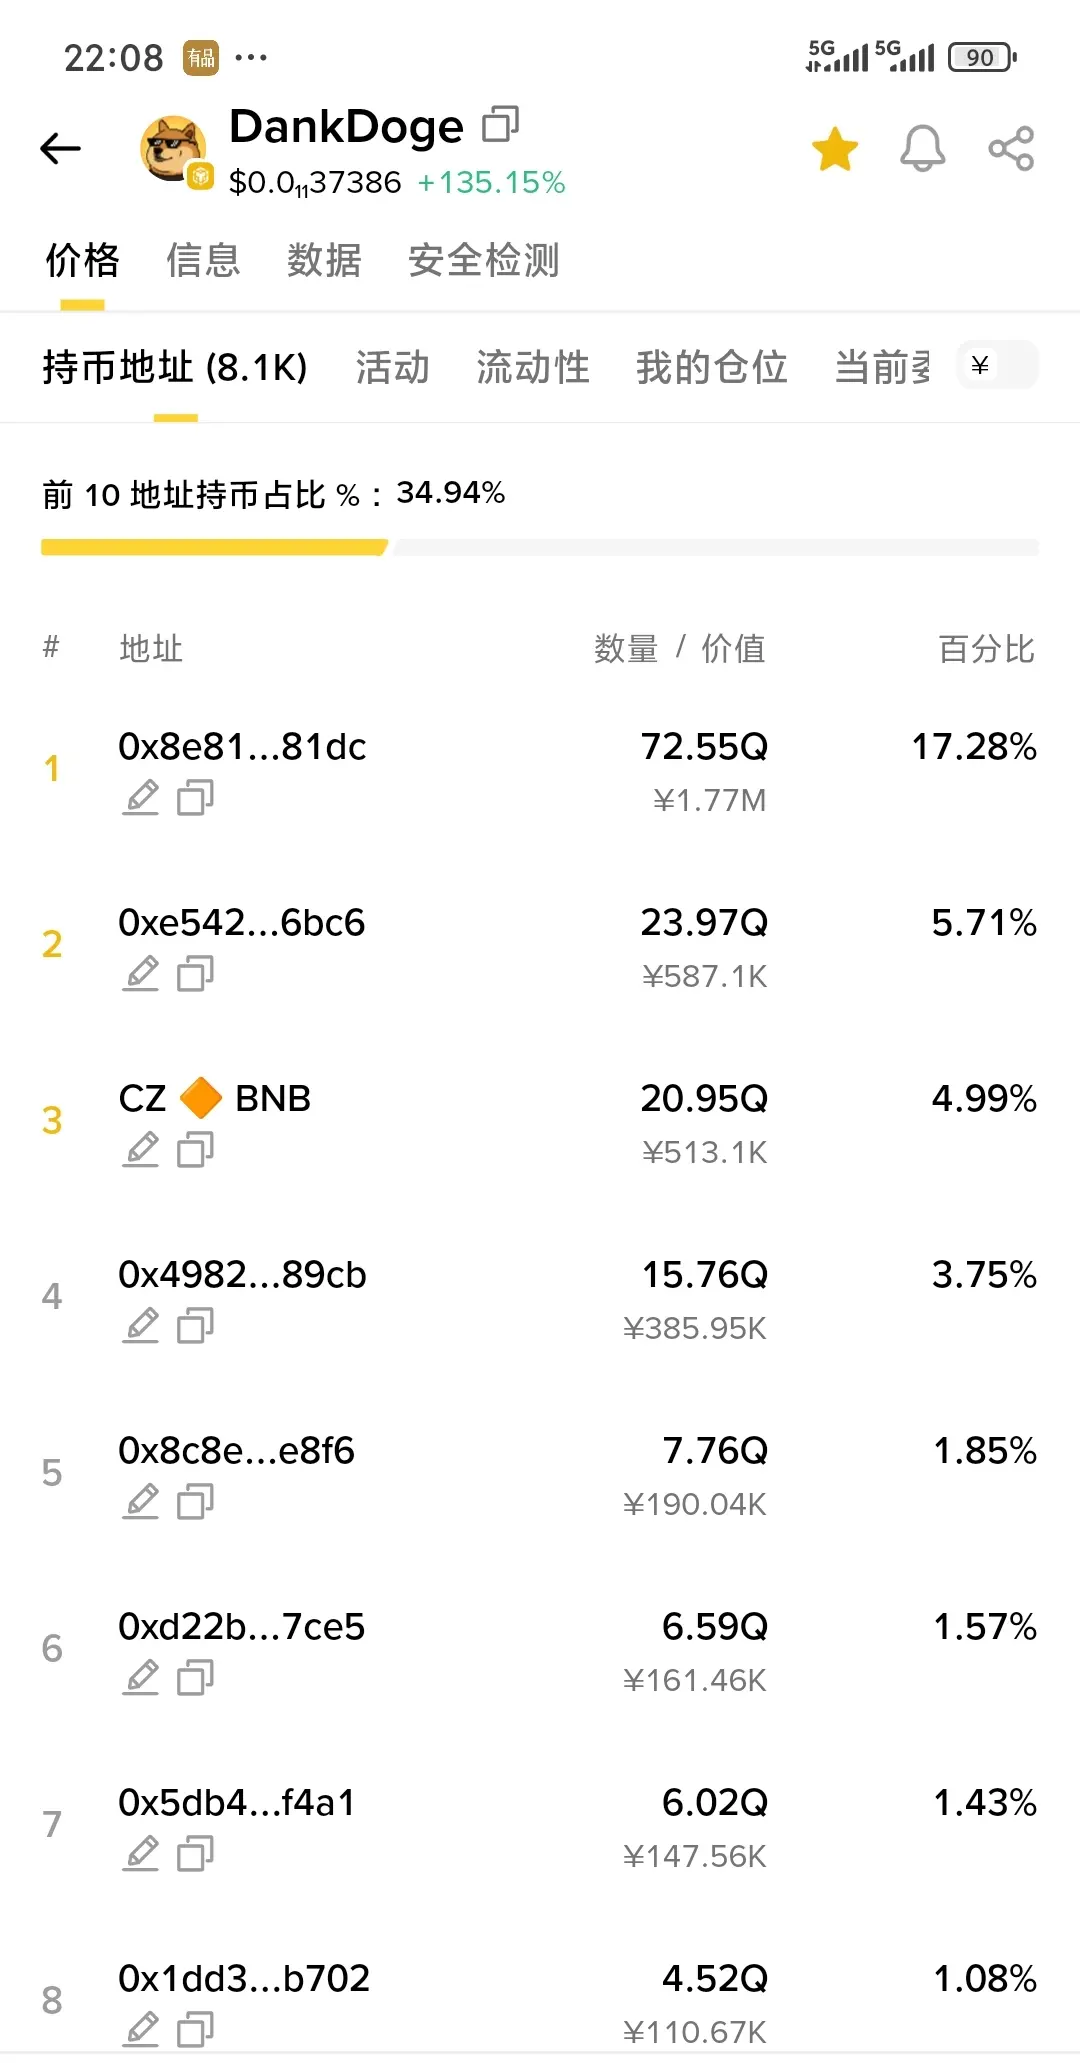
Task: Switch to the 流动性 sub-tab
Action: click(x=533, y=367)
